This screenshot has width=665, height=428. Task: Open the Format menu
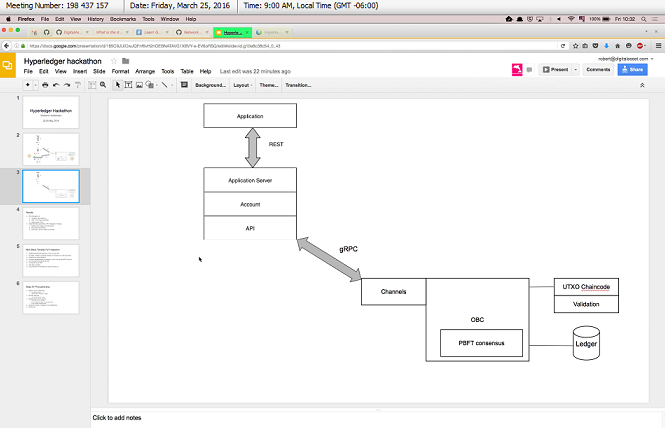pyautogui.click(x=120, y=71)
